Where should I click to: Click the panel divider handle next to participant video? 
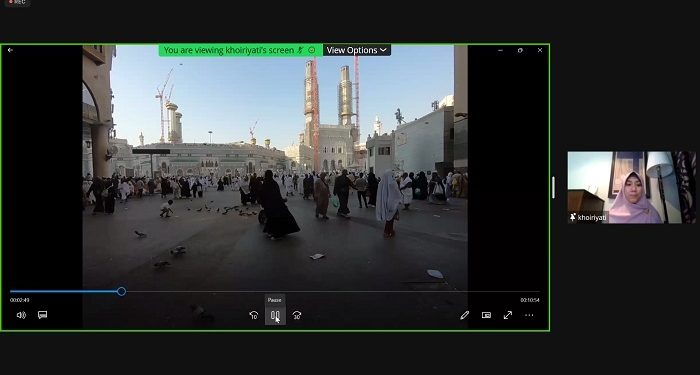[x=554, y=188]
